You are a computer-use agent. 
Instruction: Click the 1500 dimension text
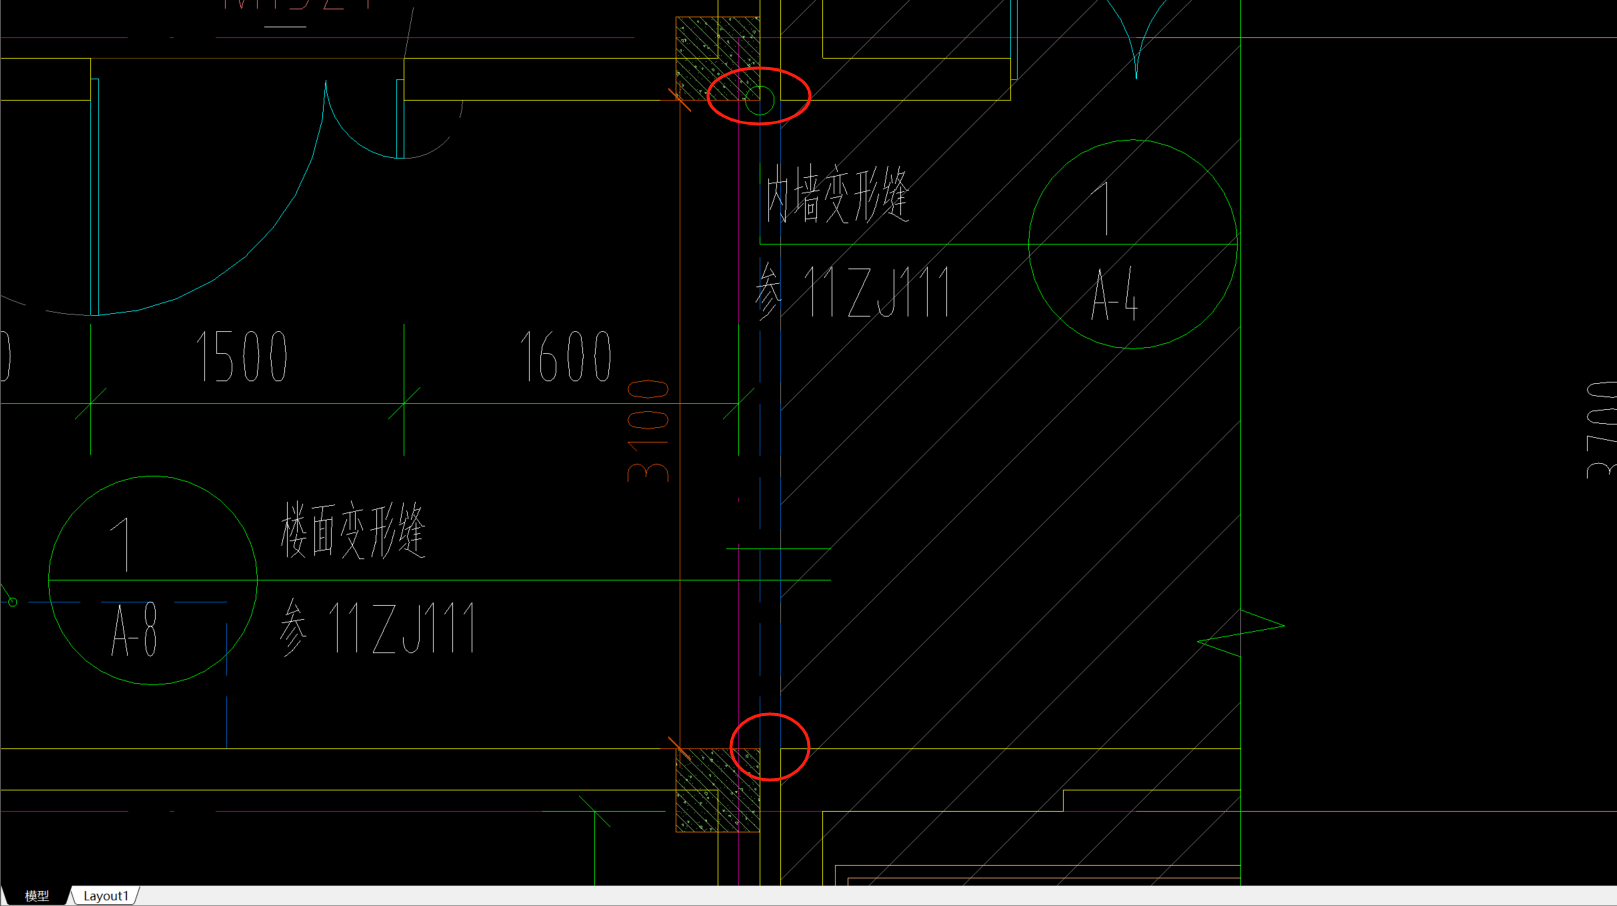pos(243,357)
